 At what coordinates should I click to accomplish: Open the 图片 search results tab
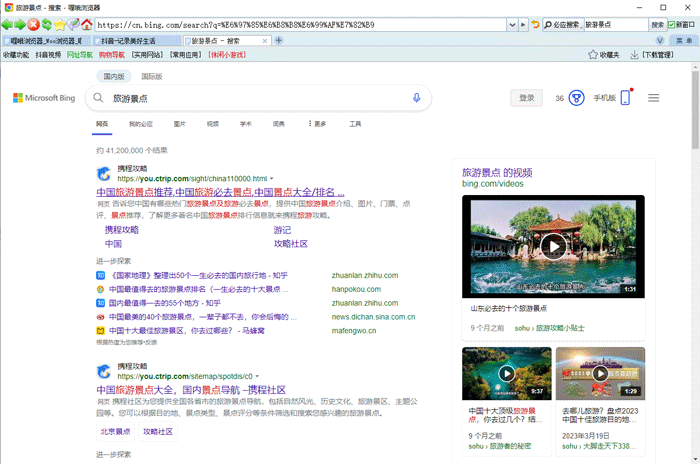pyautogui.click(x=180, y=124)
